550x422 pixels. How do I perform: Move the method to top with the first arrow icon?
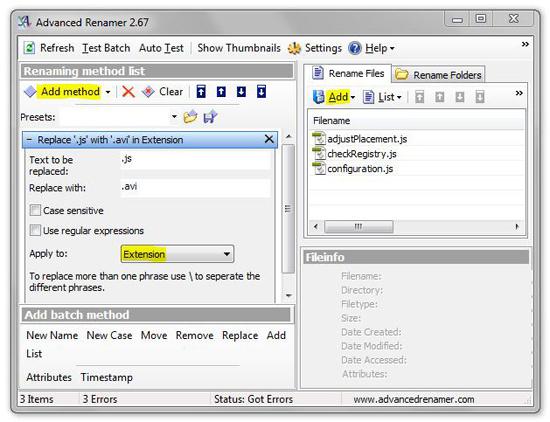[201, 92]
